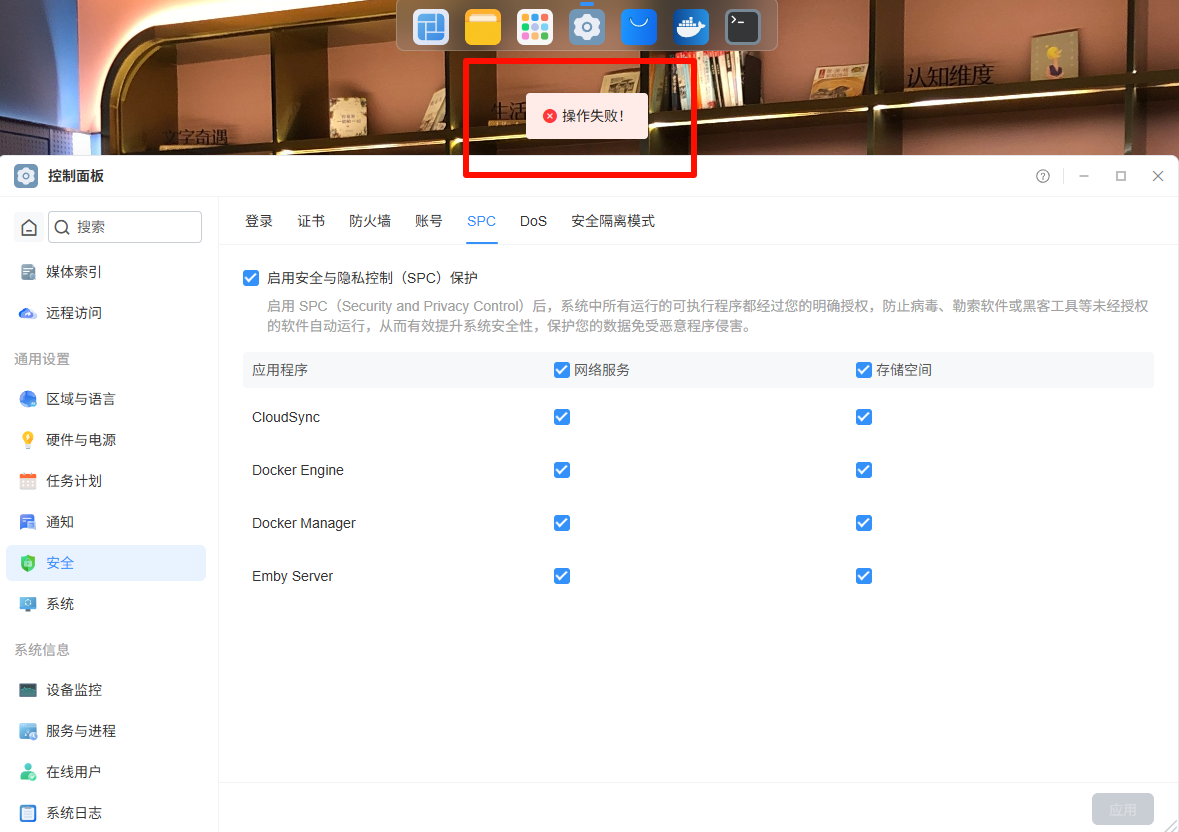Maximize the control panel window
This screenshot has width=1179, height=832.
1120,176
